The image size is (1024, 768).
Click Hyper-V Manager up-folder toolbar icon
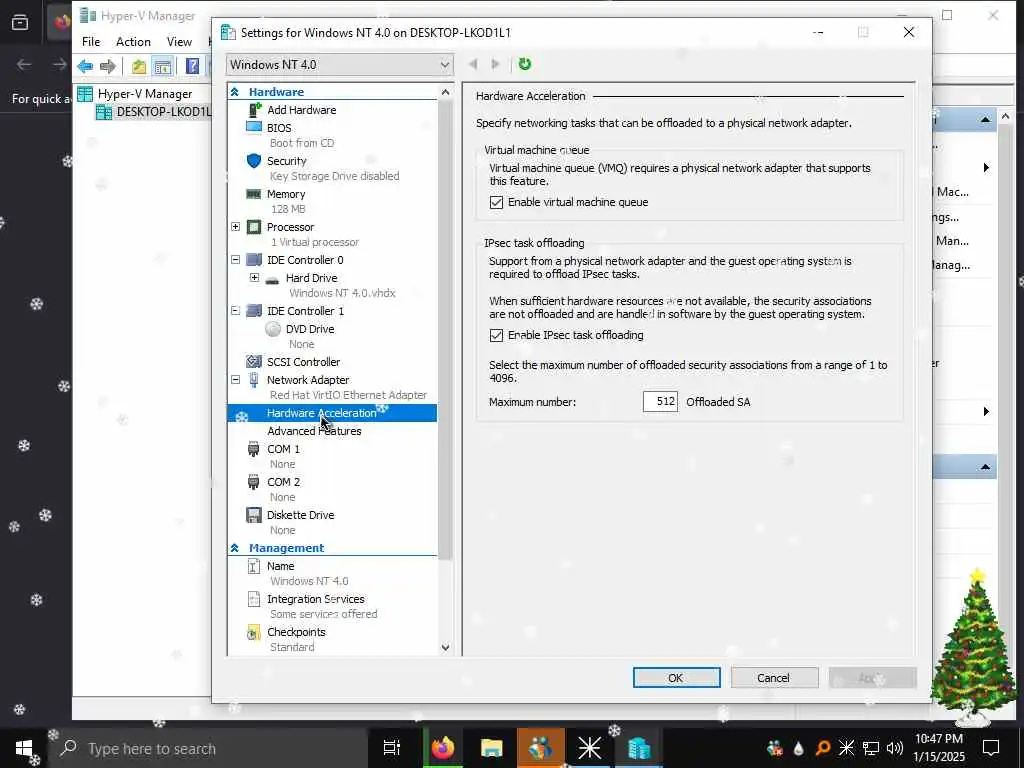click(x=138, y=66)
